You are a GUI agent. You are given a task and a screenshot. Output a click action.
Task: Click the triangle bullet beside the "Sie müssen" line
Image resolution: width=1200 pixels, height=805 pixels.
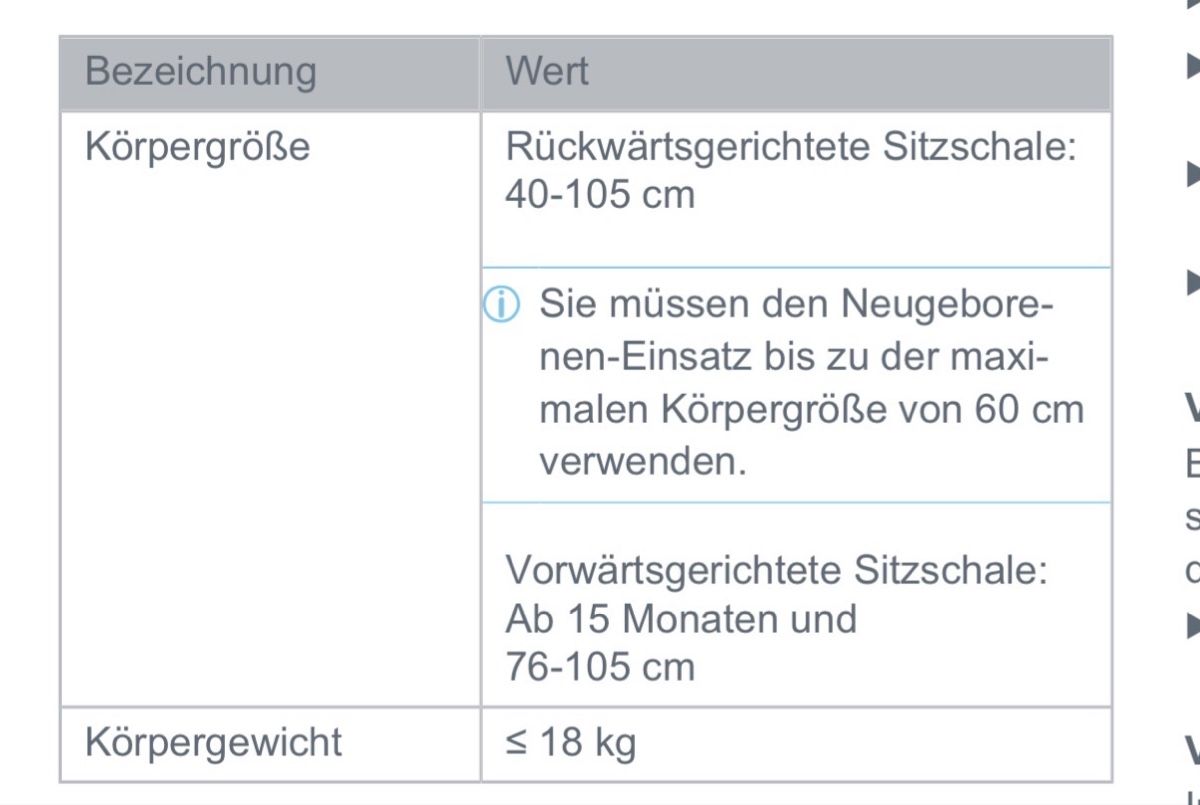pos(1192,281)
